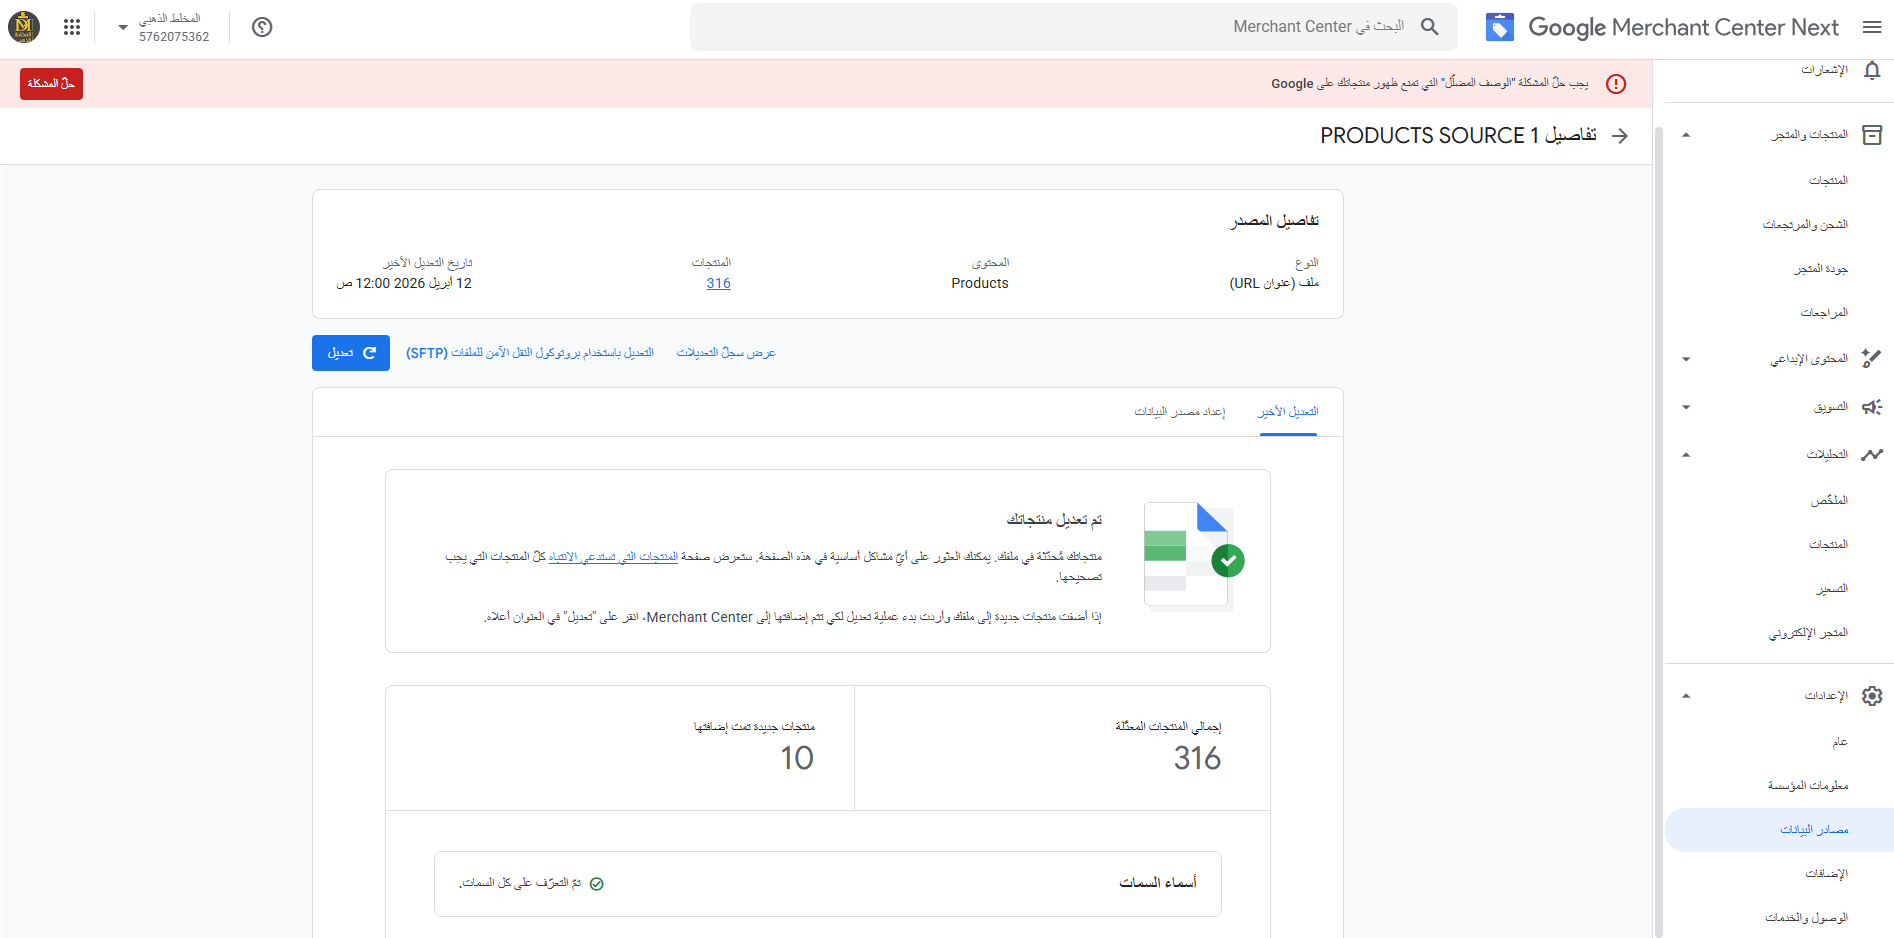Screen dimensions: 1894x938
Task: Open shipping and returns page
Action: tap(1805, 225)
